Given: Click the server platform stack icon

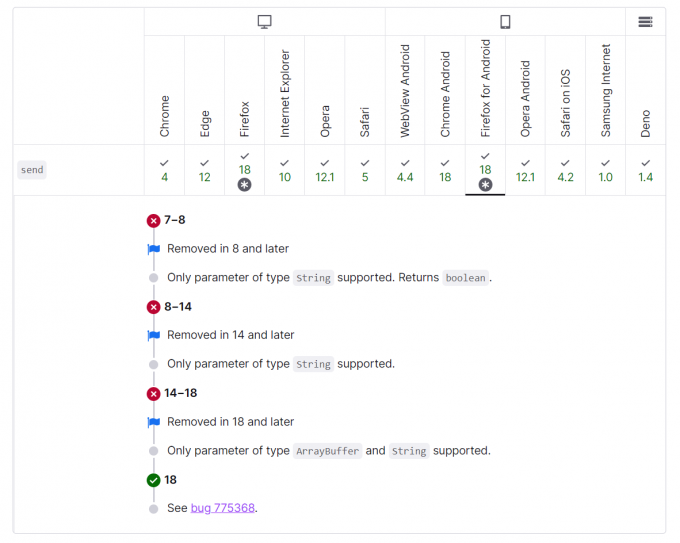Looking at the screenshot, I should coord(645,22).
